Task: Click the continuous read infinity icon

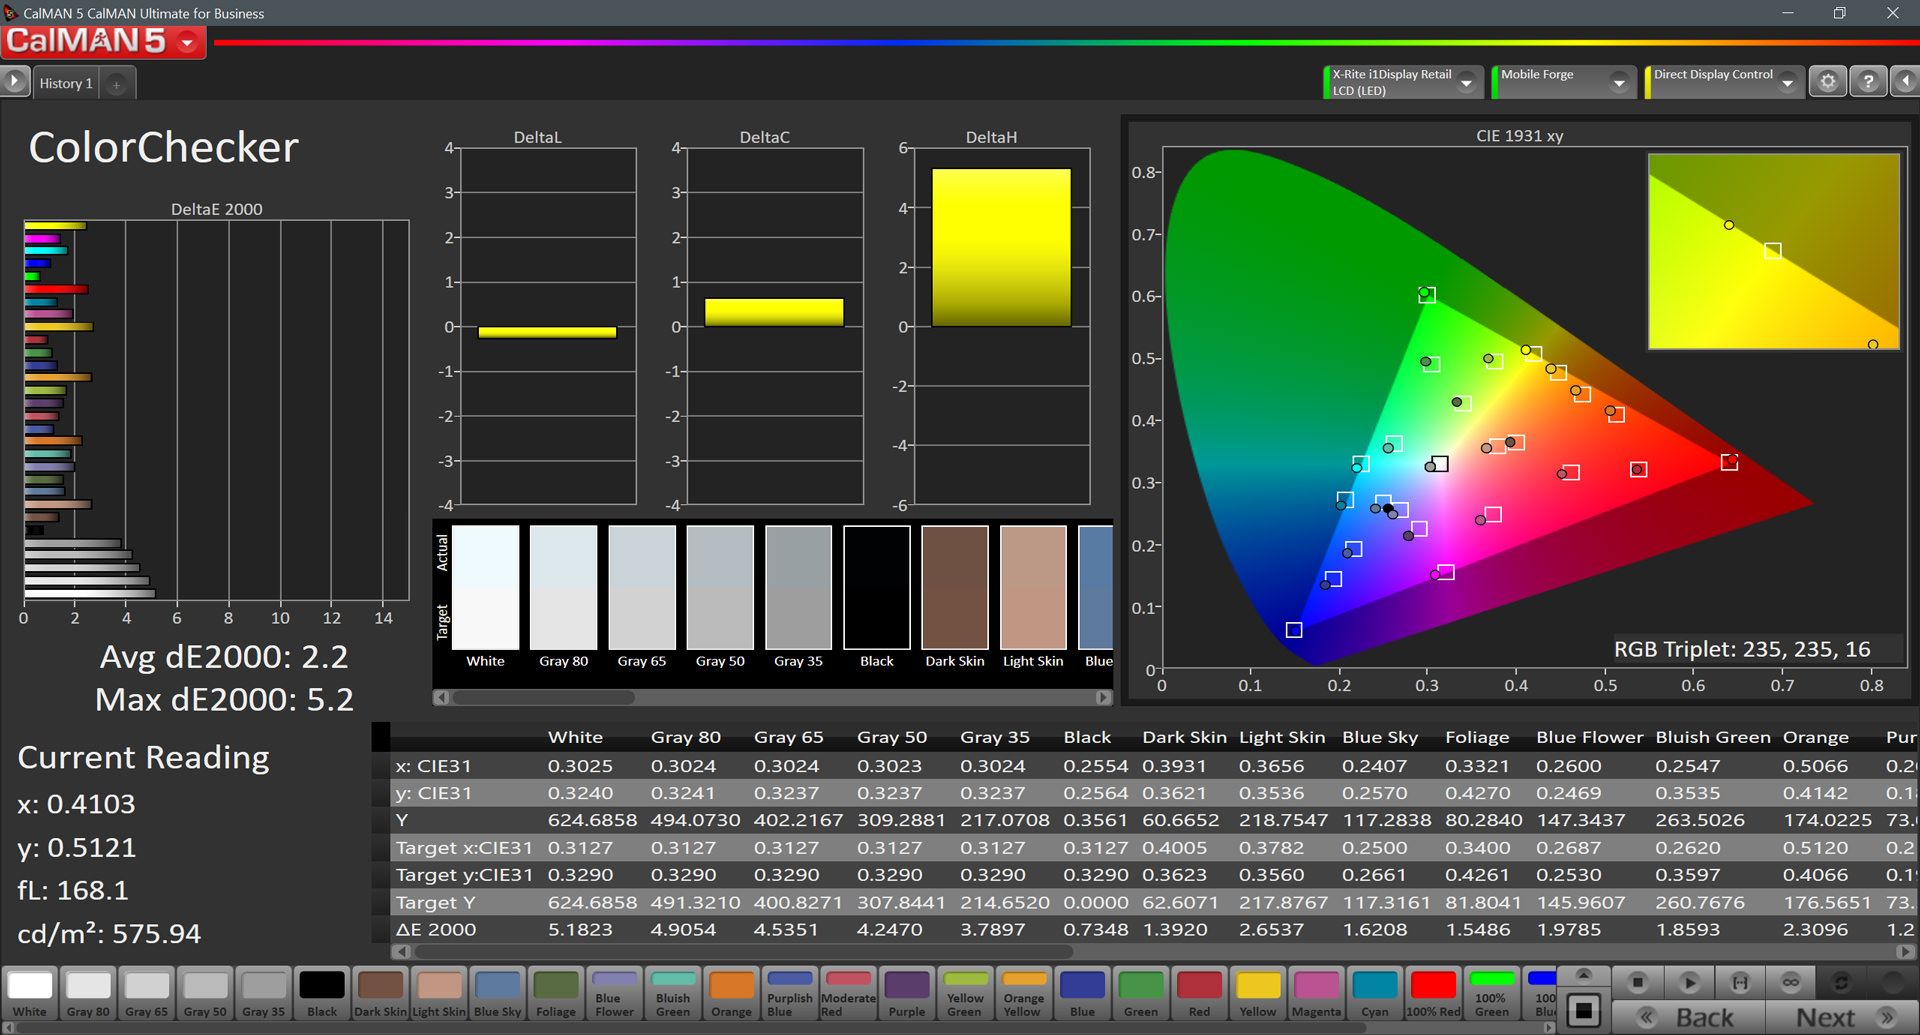Action: pos(1790,982)
